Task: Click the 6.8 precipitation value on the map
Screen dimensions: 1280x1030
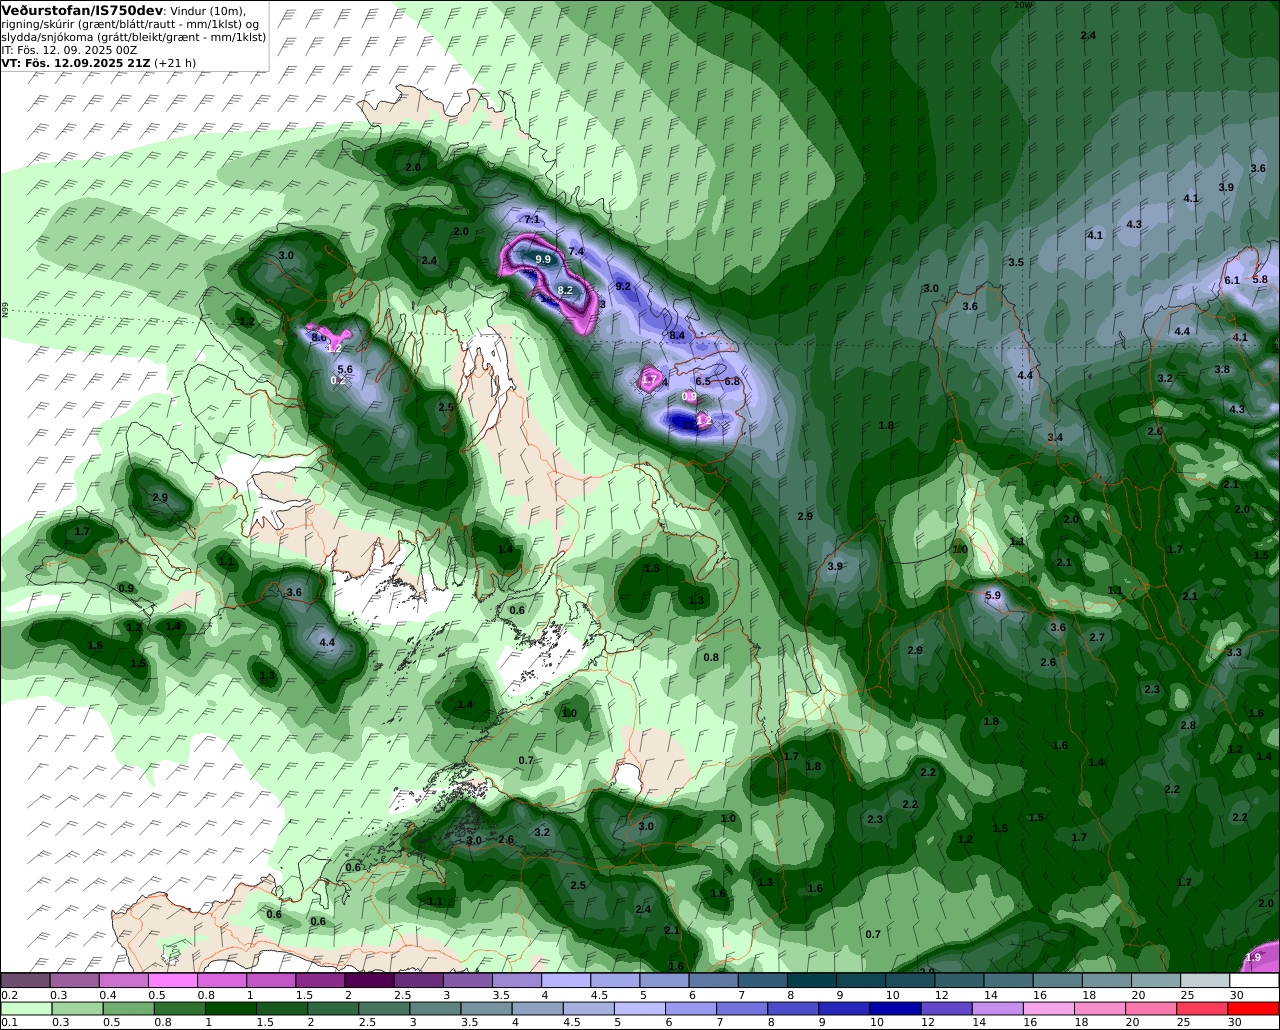Action: click(732, 381)
